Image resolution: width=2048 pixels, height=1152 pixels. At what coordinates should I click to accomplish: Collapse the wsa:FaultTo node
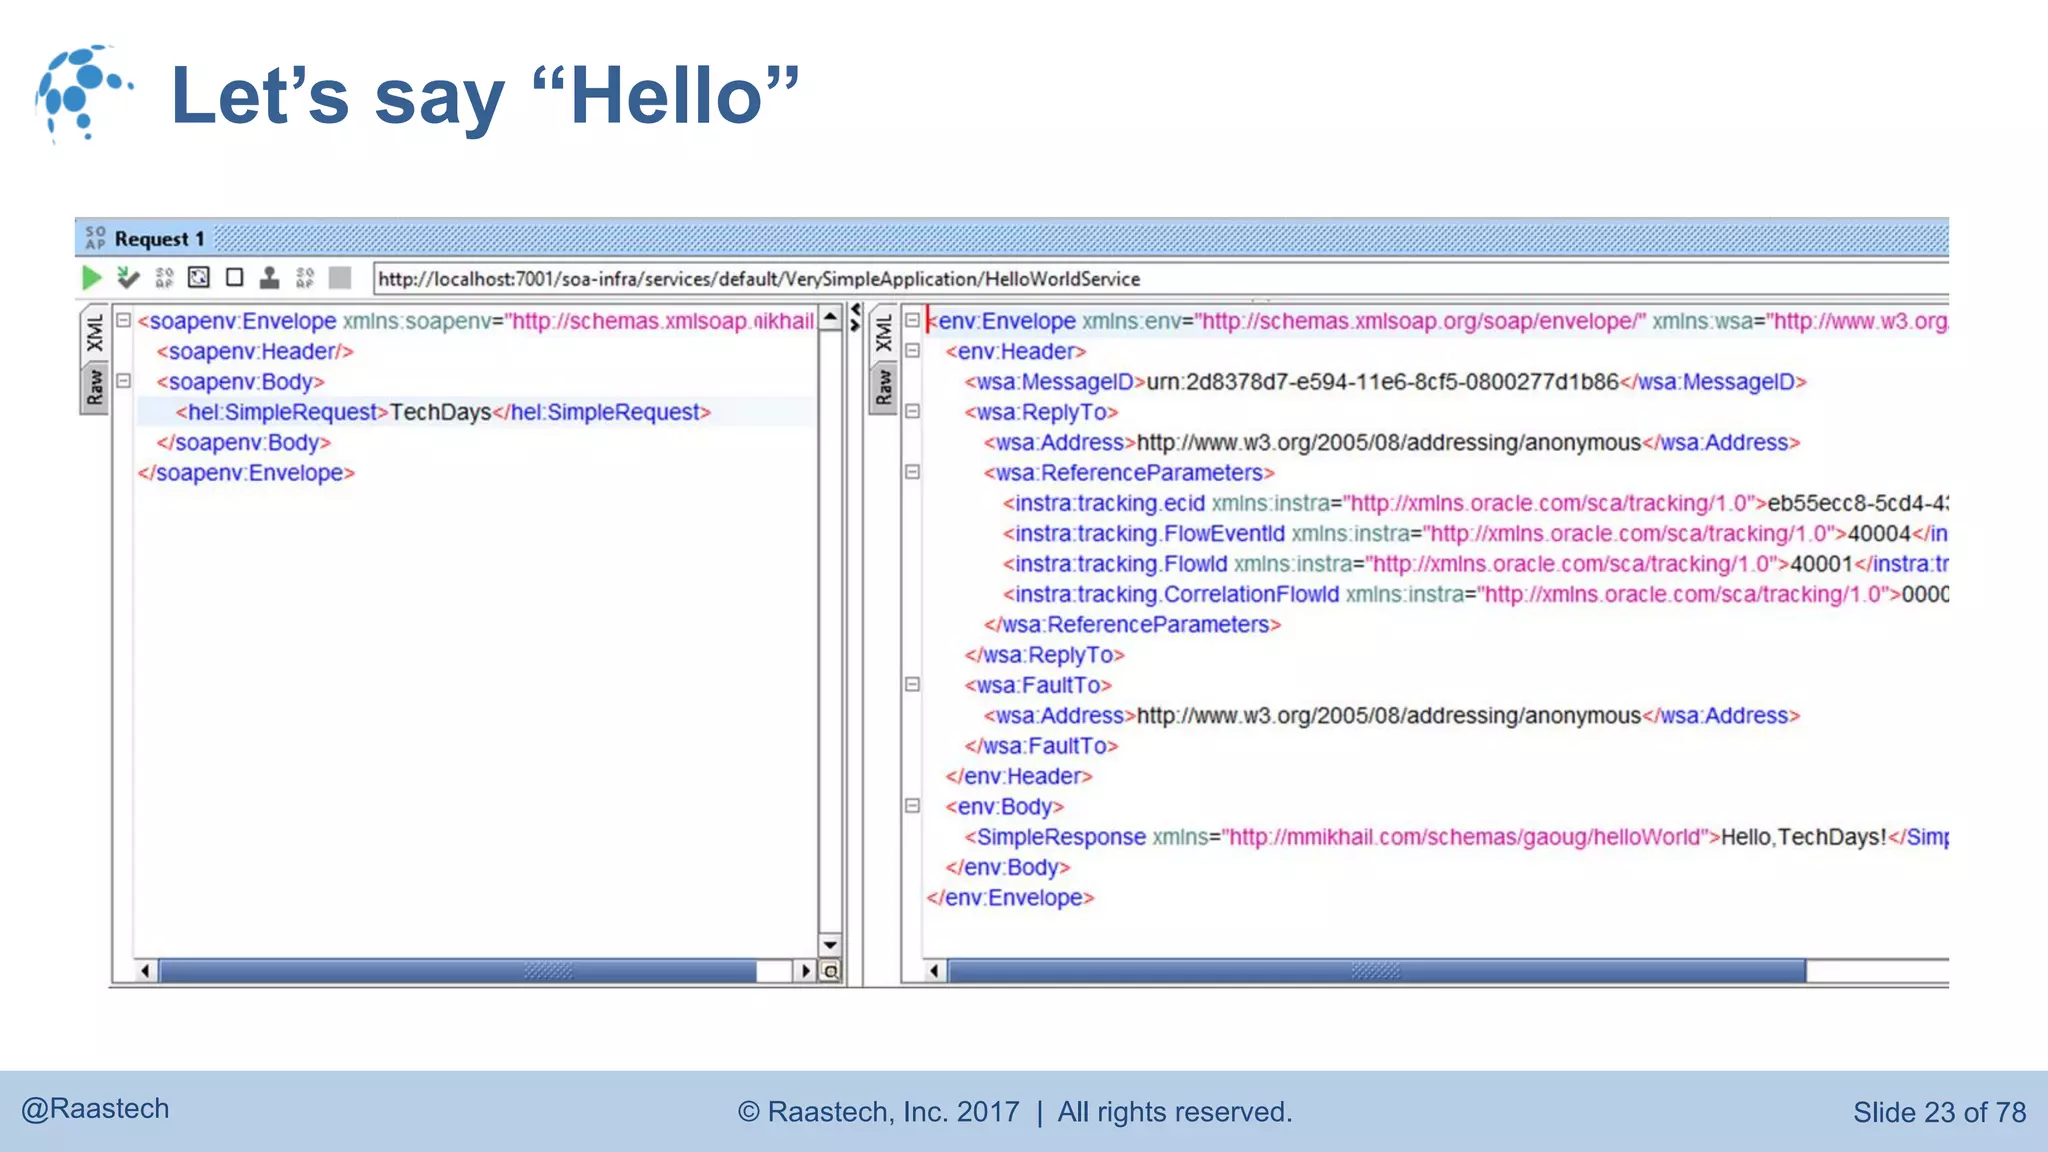tap(912, 685)
